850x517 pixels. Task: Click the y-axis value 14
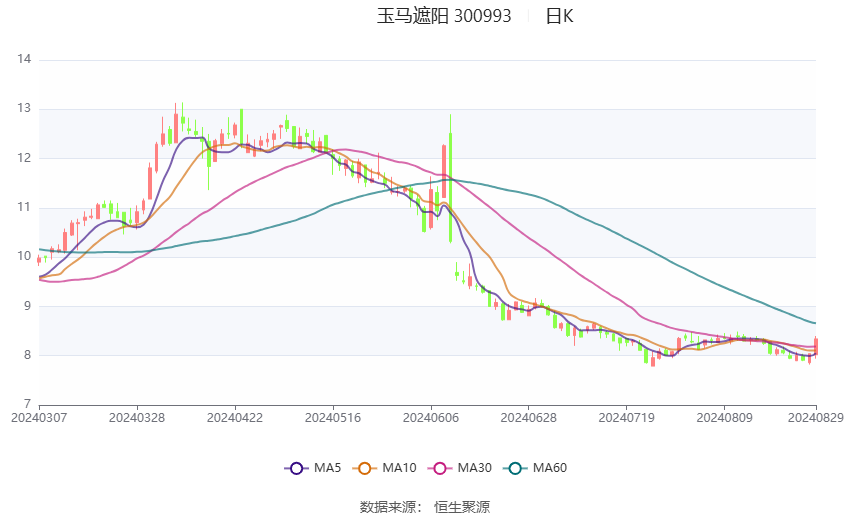tap(24, 59)
